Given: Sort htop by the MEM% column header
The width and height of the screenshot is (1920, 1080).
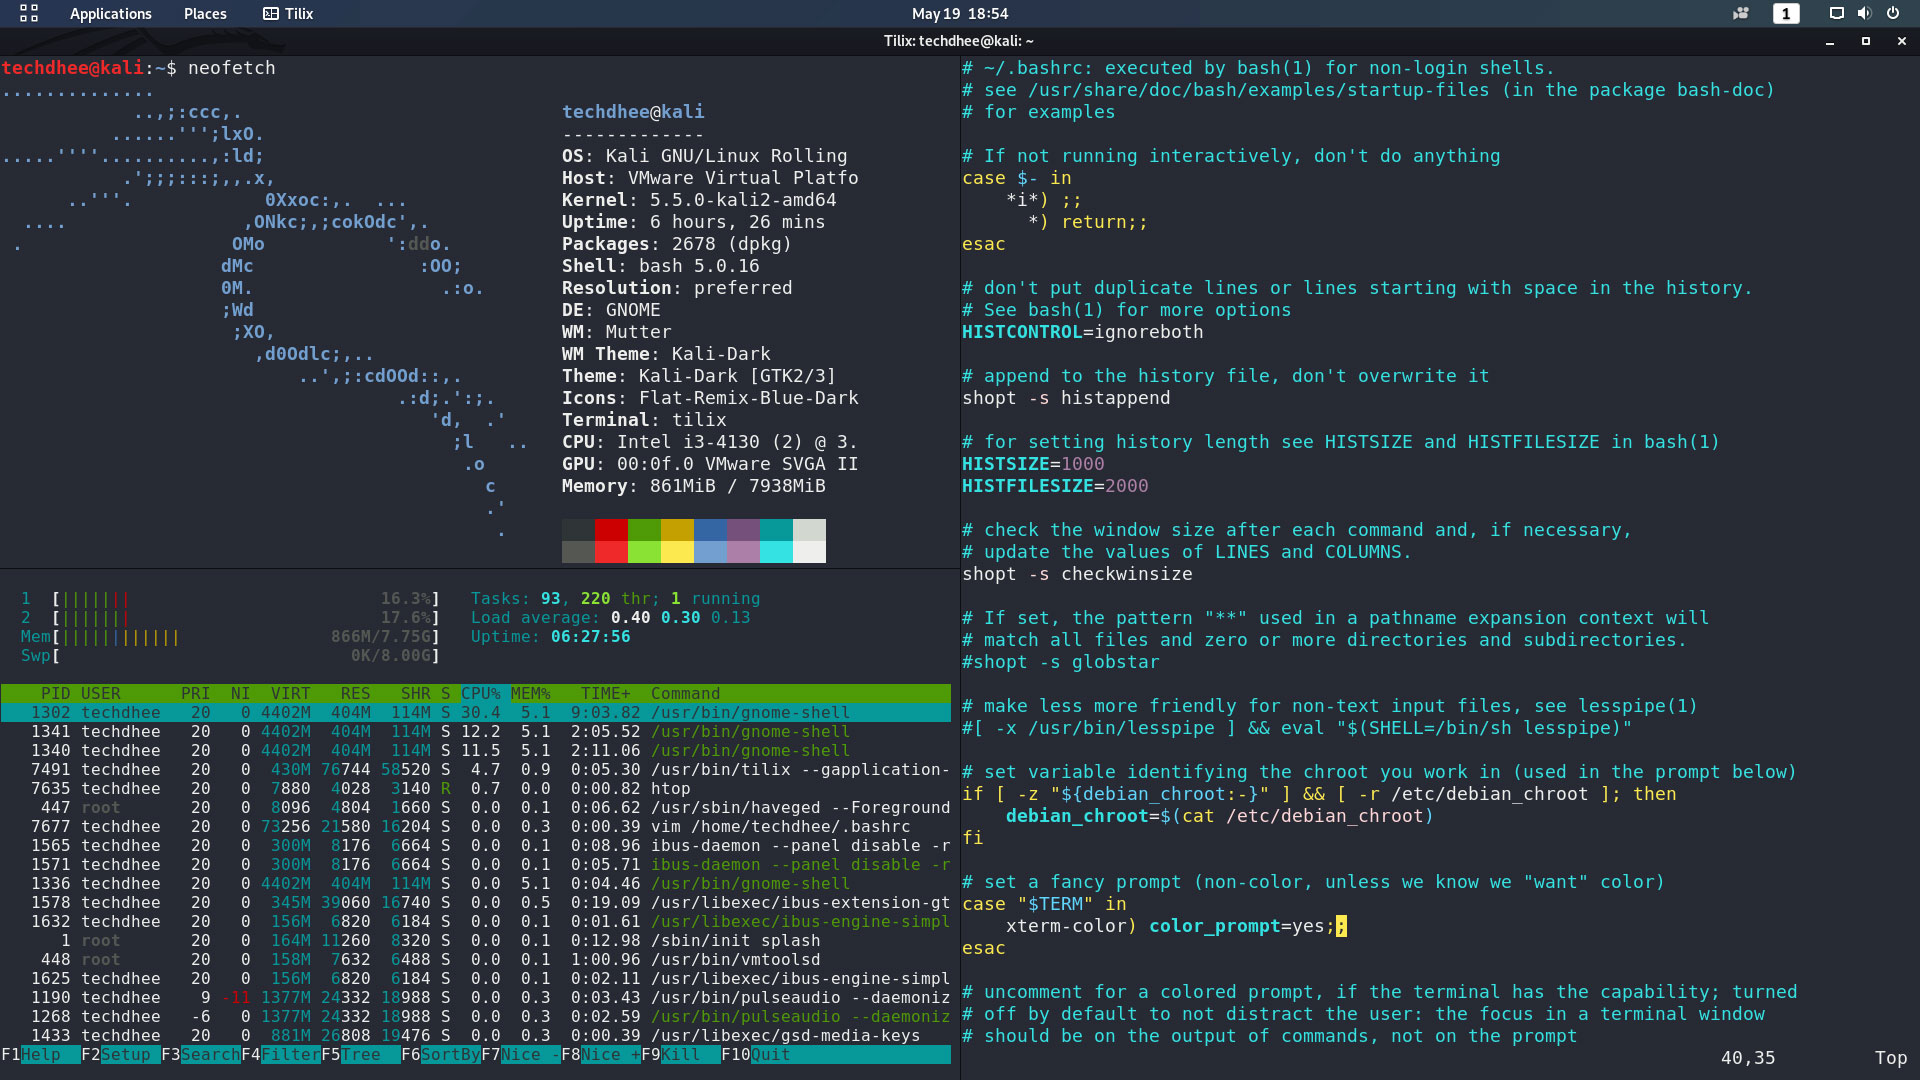Looking at the screenshot, I should point(531,694).
